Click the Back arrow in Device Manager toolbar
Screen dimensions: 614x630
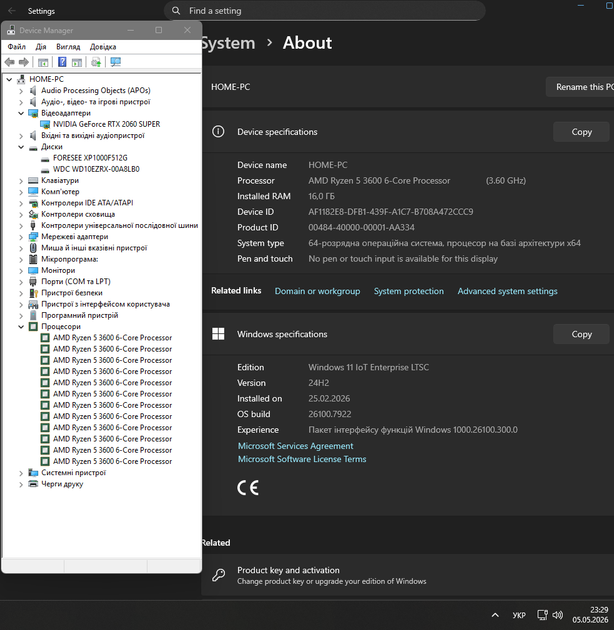click(10, 62)
